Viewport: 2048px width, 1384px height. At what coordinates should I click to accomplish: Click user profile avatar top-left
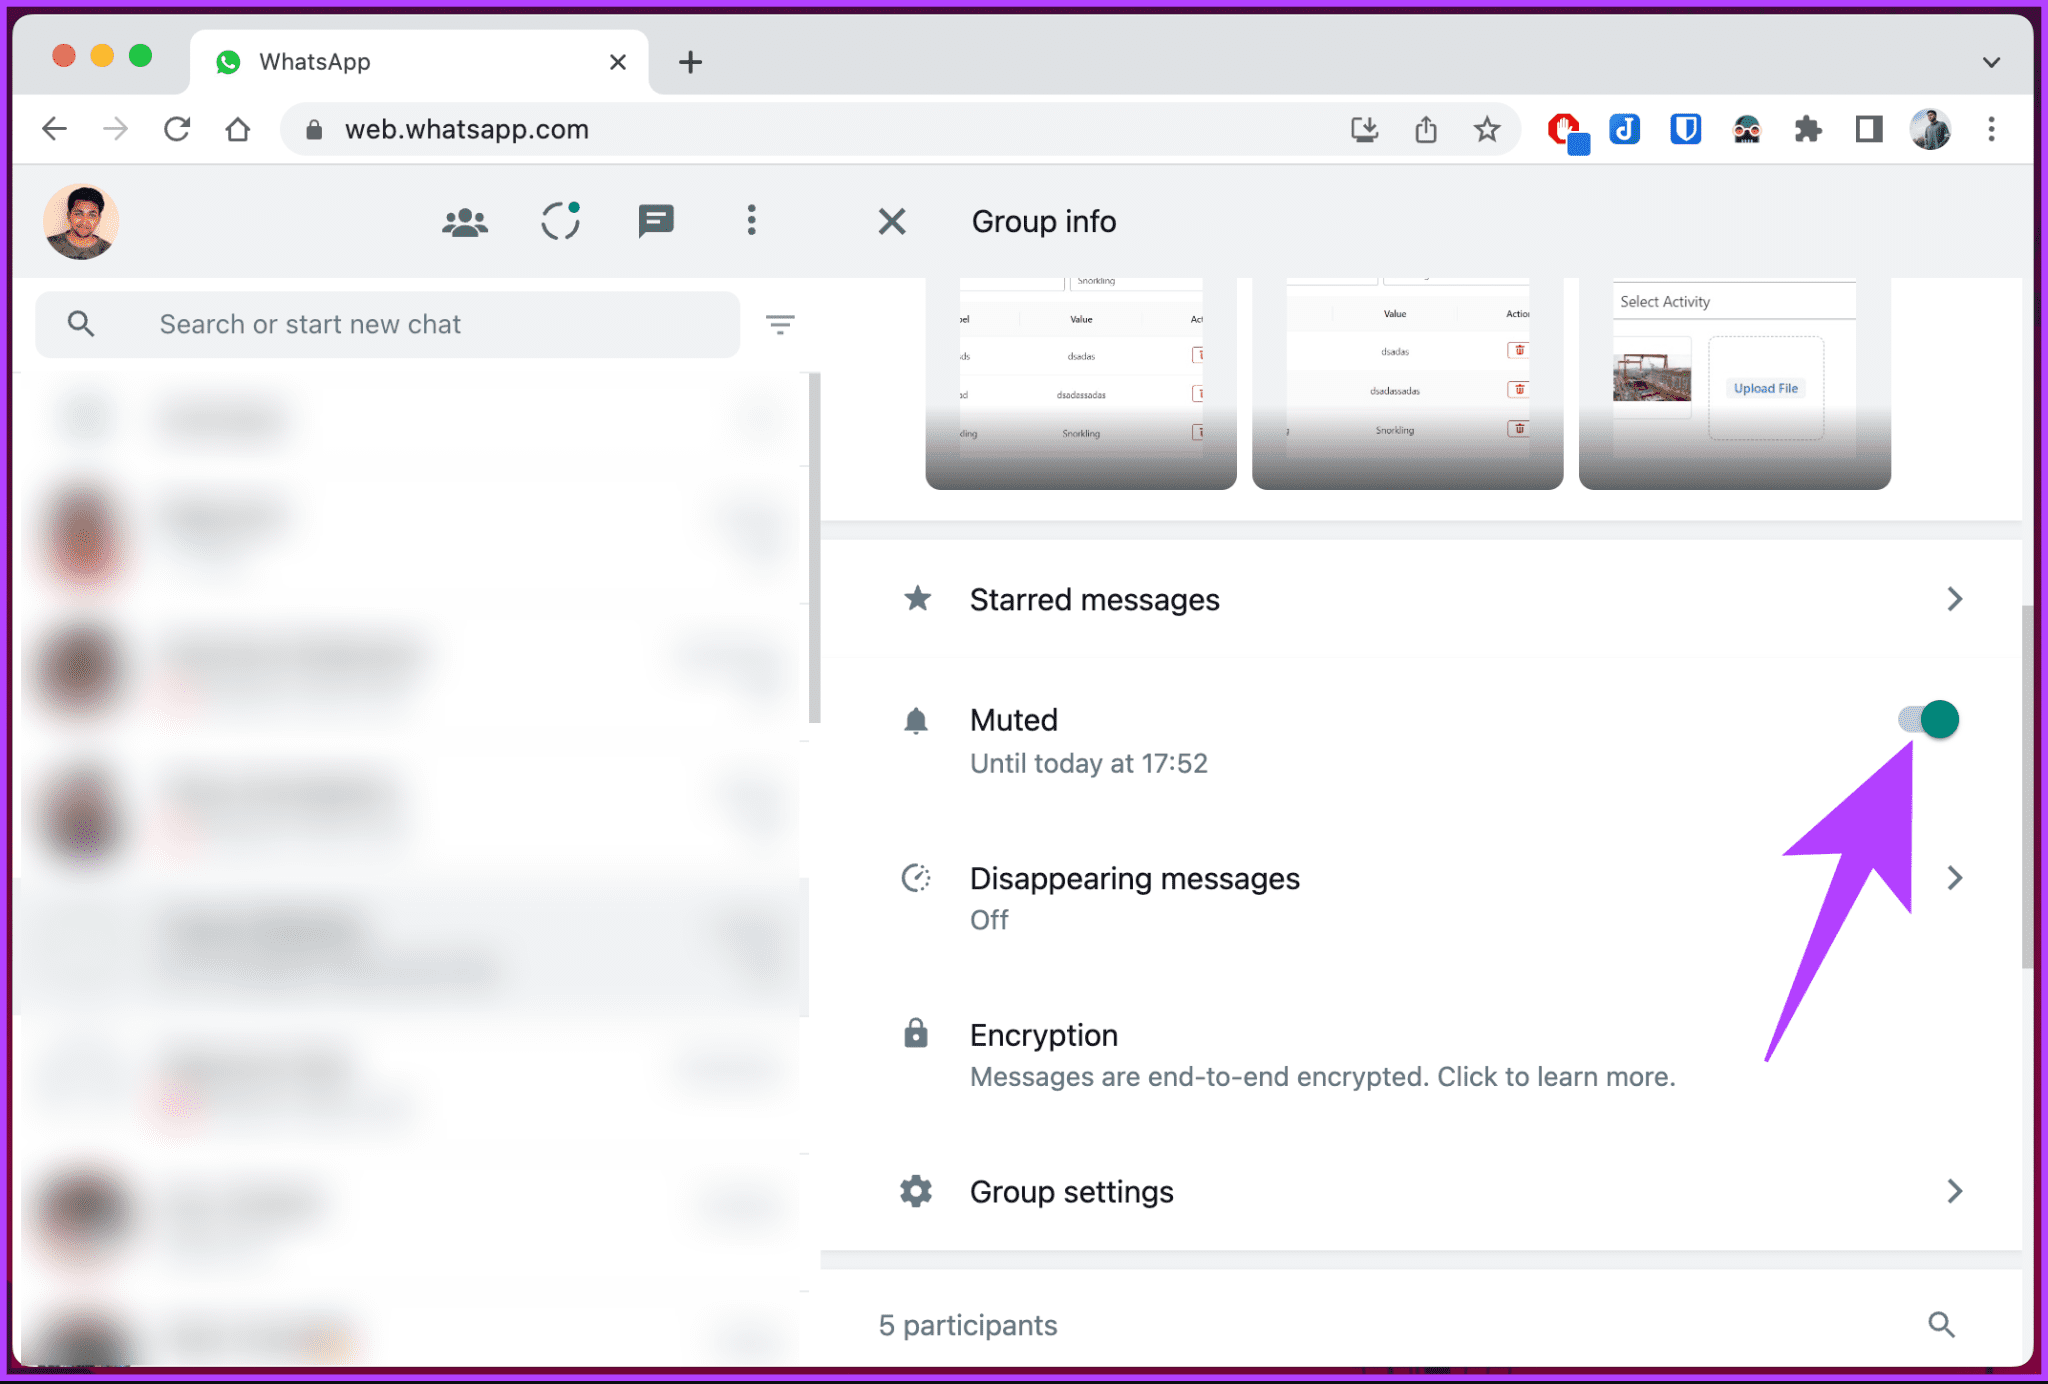83,221
